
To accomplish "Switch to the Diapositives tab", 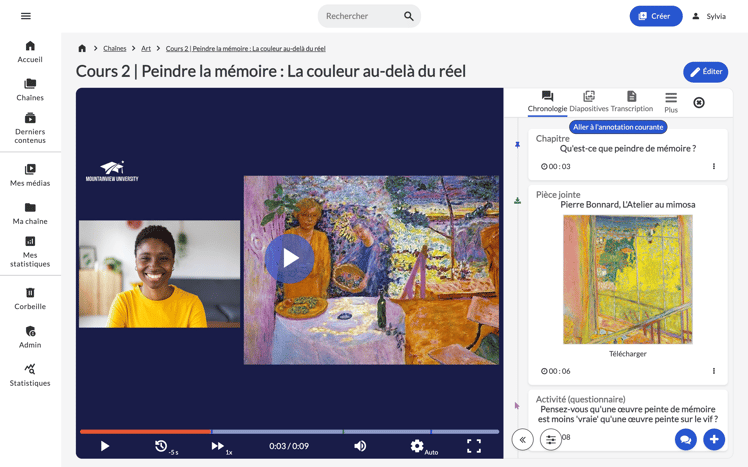I will point(588,102).
